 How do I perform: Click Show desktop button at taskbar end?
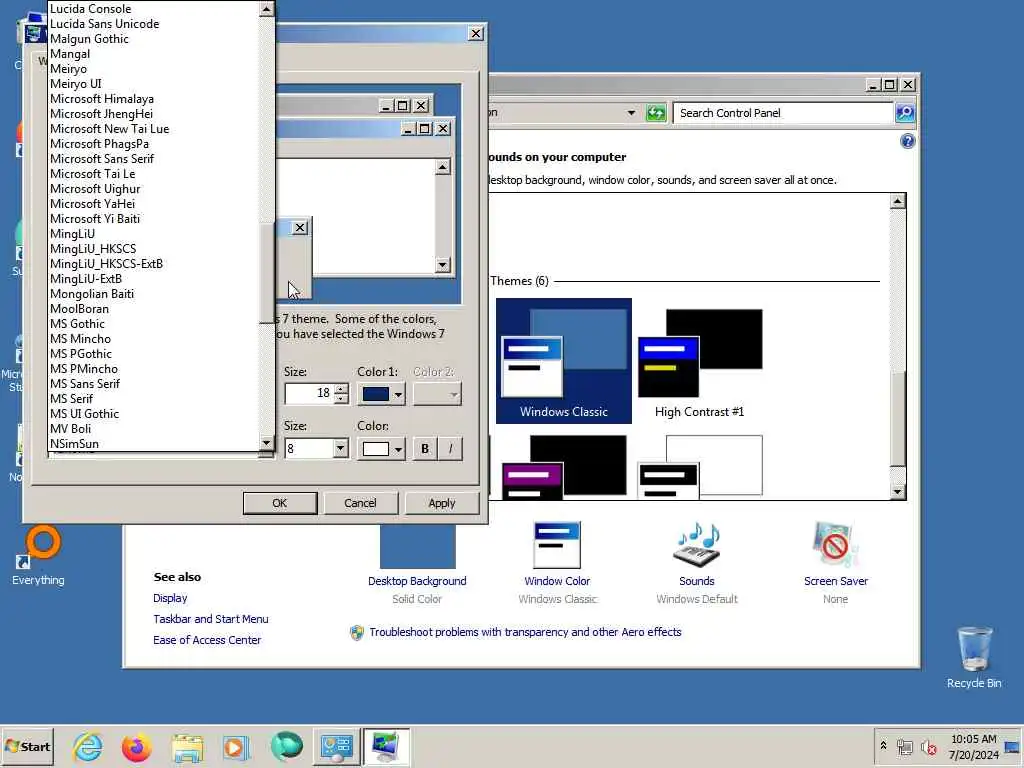[x=1013, y=747]
